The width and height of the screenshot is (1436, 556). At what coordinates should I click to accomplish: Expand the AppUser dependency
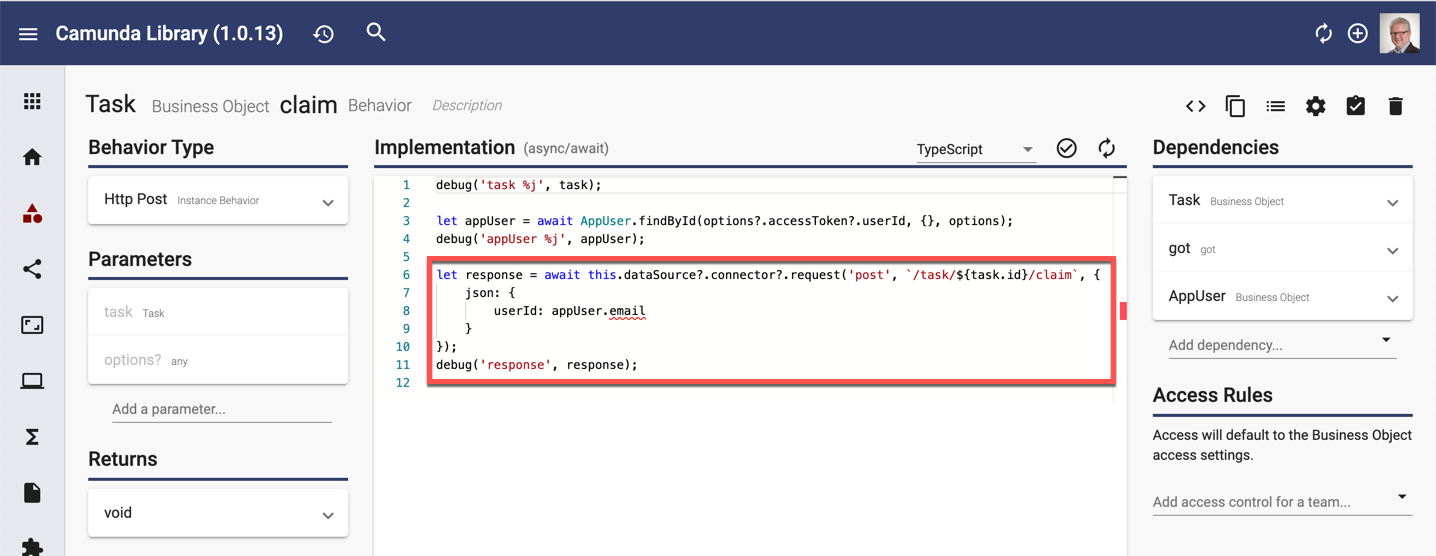[x=1282, y=297]
